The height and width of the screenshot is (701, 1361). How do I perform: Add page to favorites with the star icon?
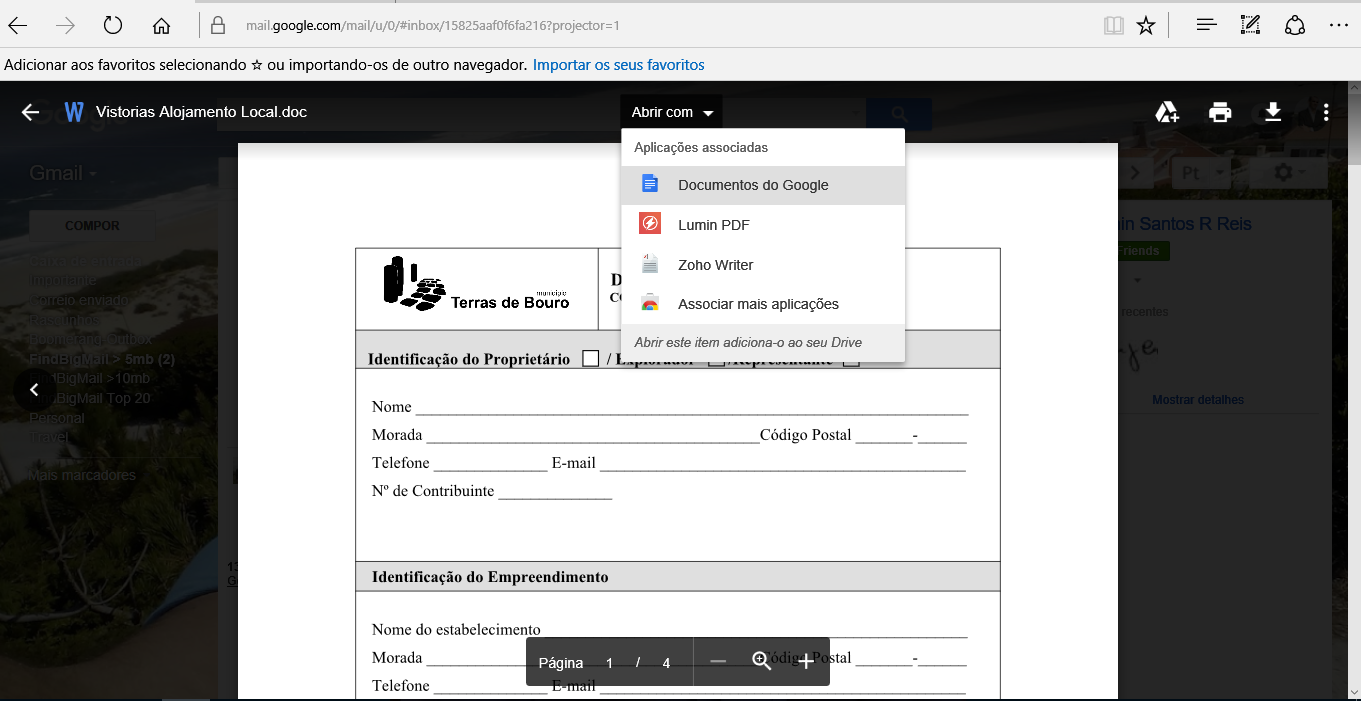1146,25
